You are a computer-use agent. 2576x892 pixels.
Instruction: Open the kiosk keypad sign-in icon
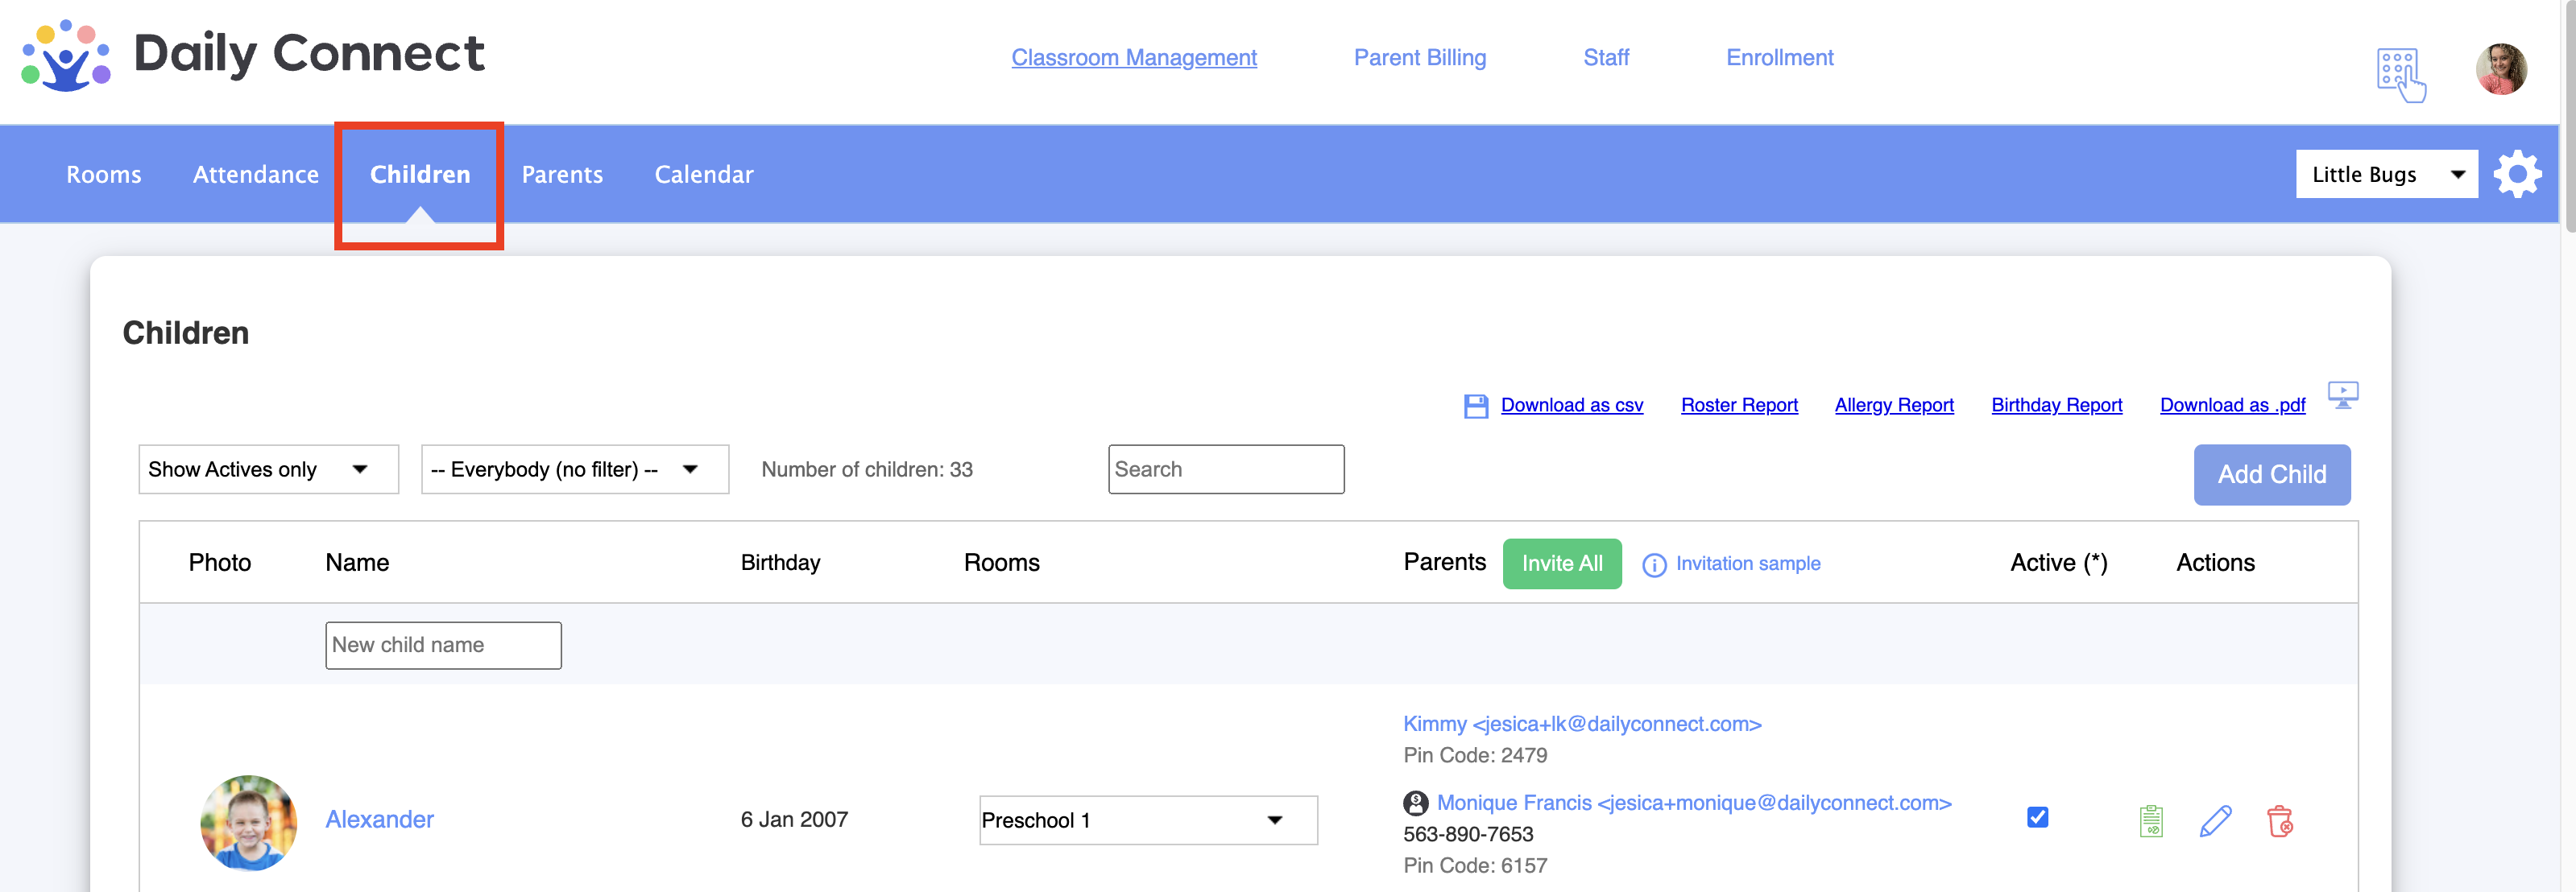coord(2400,74)
